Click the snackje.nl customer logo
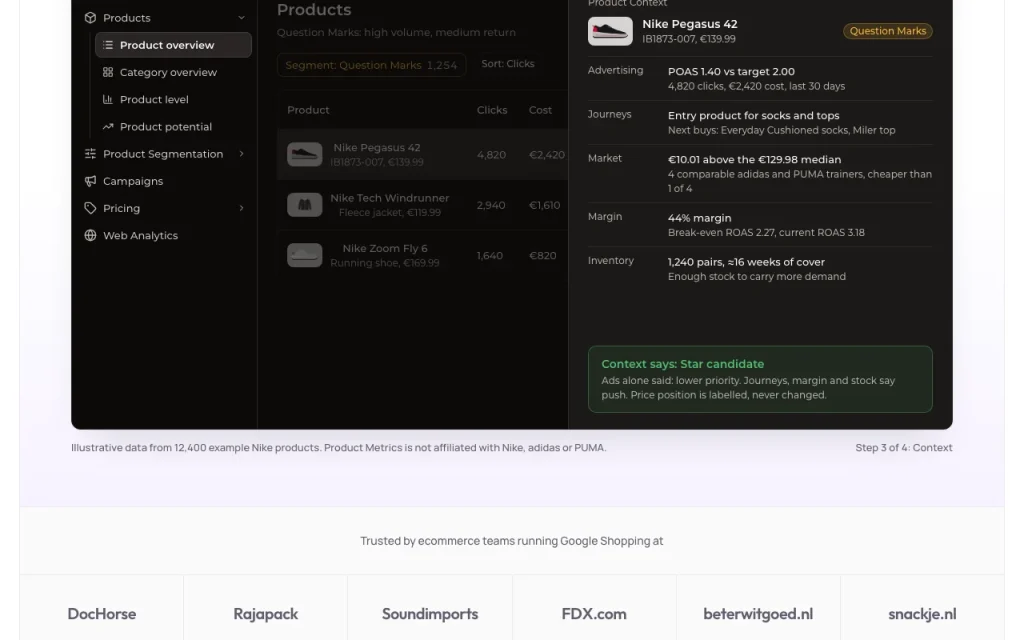This screenshot has width=1024, height=640. 921,614
